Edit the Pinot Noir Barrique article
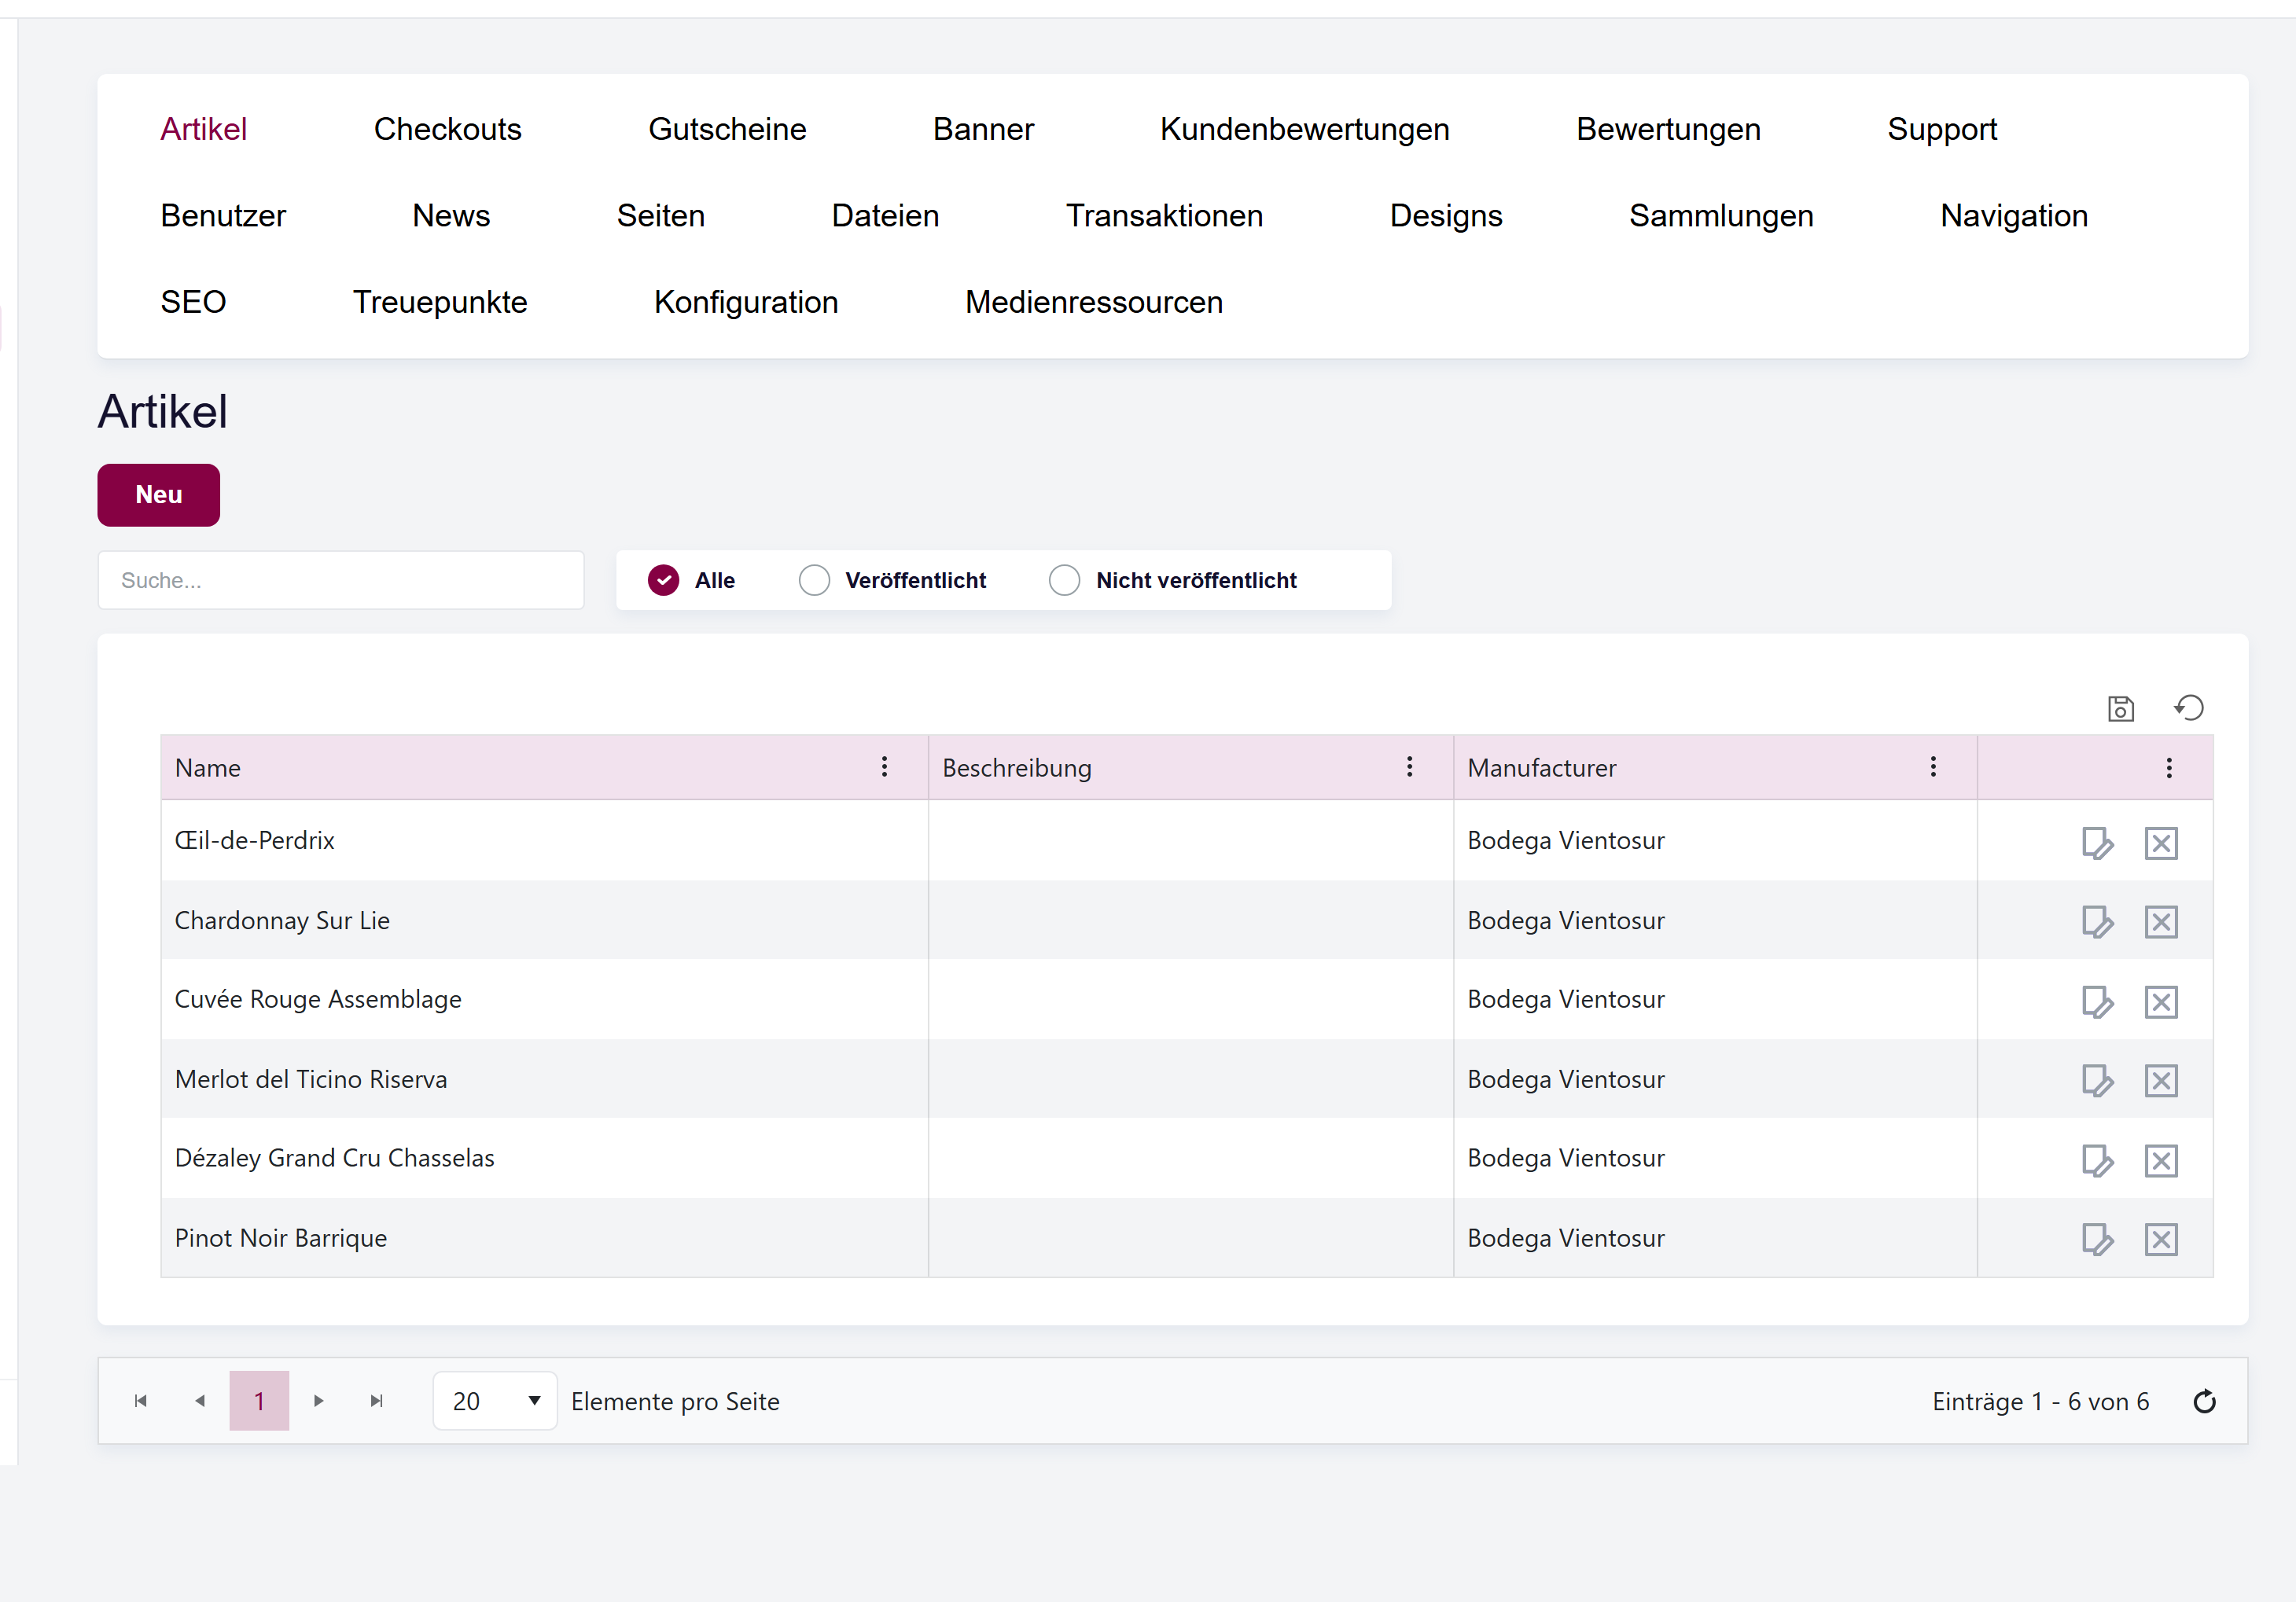The image size is (2296, 1602). pyautogui.click(x=2097, y=1239)
